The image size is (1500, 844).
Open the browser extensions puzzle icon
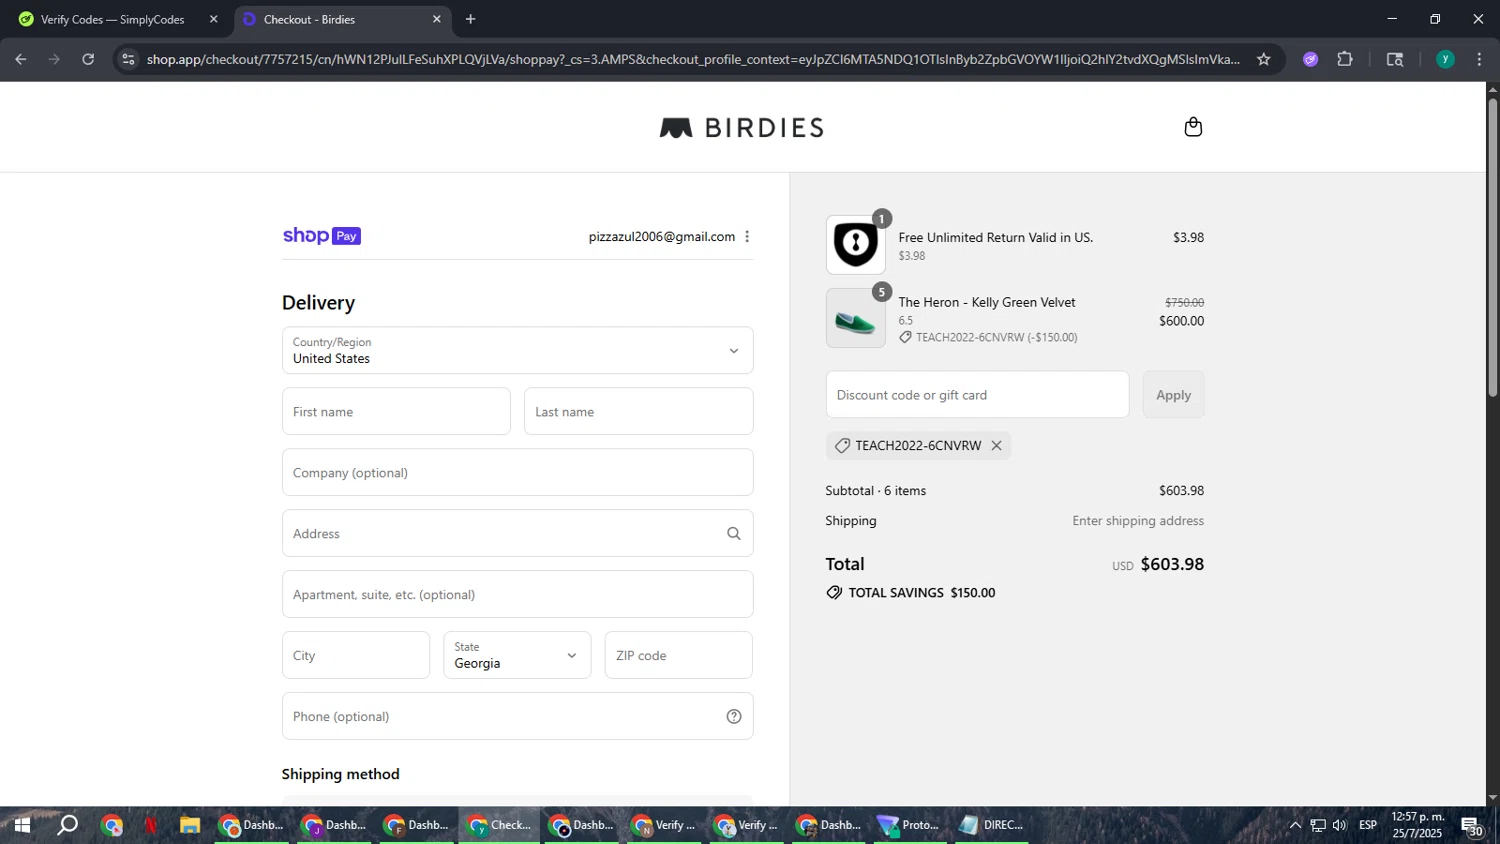coord(1345,59)
